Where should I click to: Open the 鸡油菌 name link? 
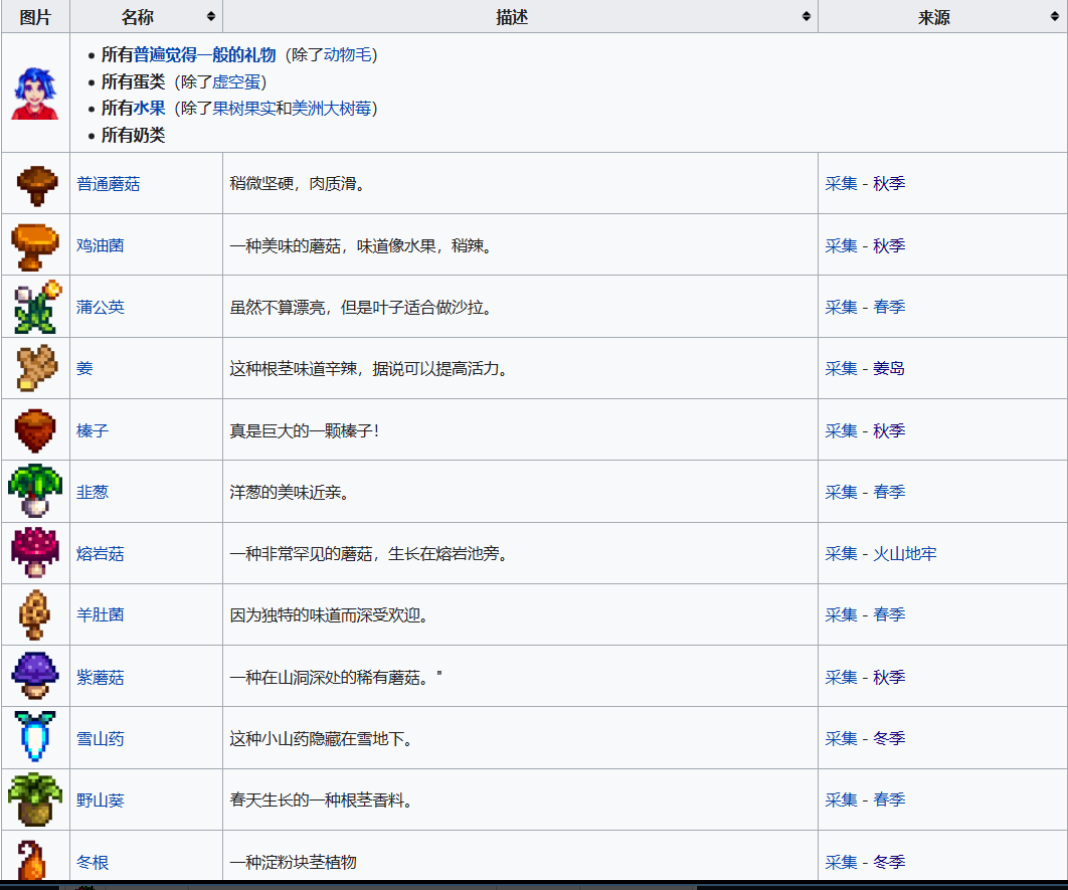click(x=100, y=245)
